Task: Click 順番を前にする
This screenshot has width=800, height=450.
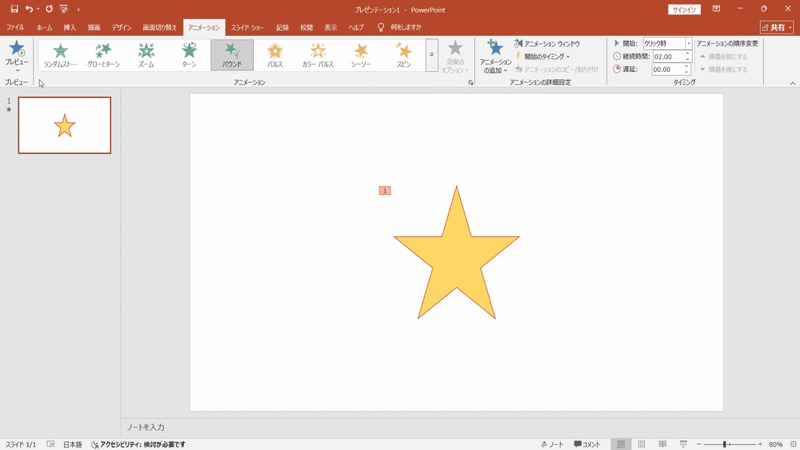Action: pos(723,57)
